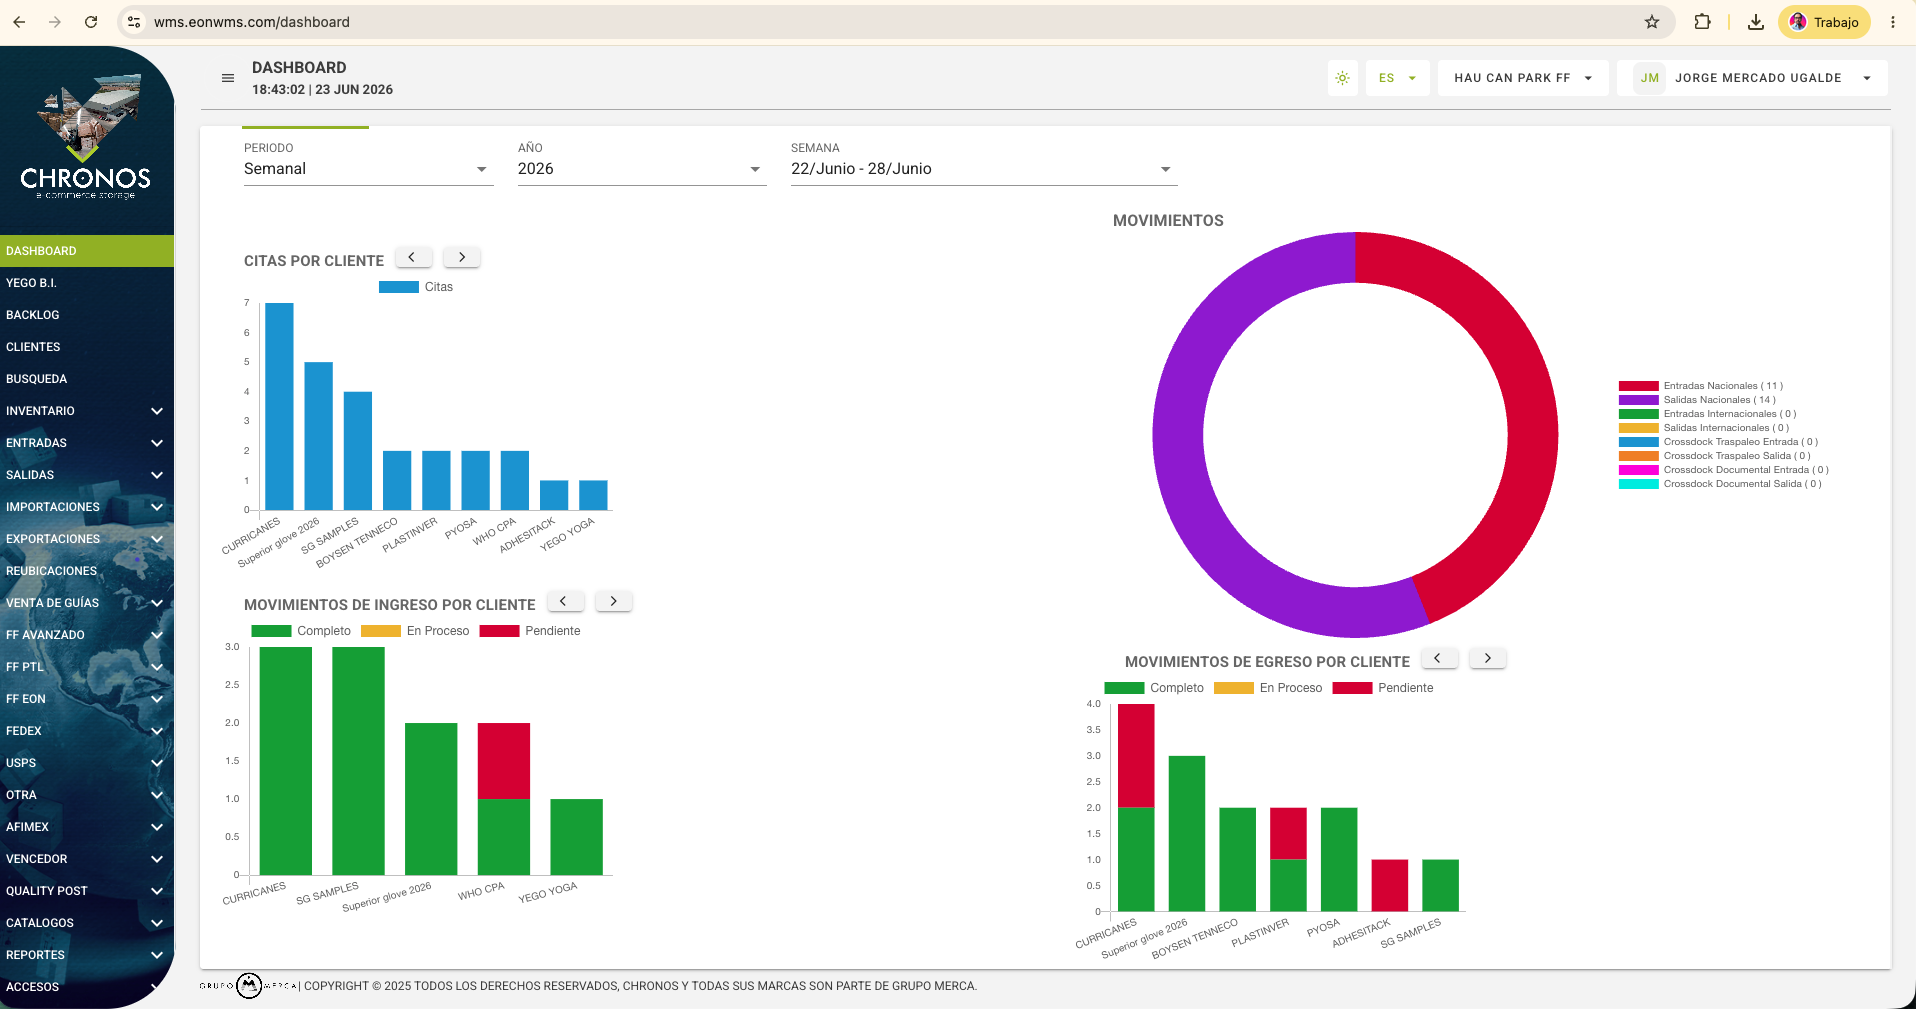
Task: Expand the QUALITY POST menu chevron
Action: pos(157,891)
